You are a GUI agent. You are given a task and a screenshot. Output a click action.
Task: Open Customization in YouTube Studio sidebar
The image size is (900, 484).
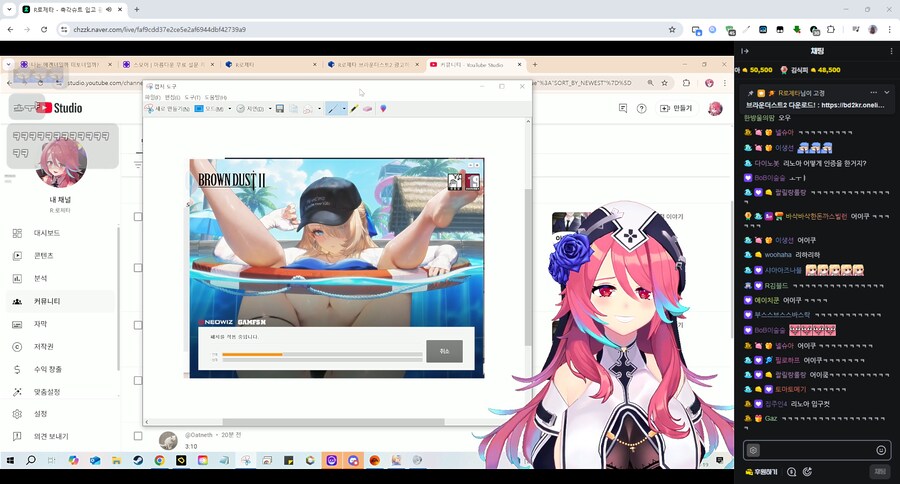pyautogui.click(x=60, y=392)
